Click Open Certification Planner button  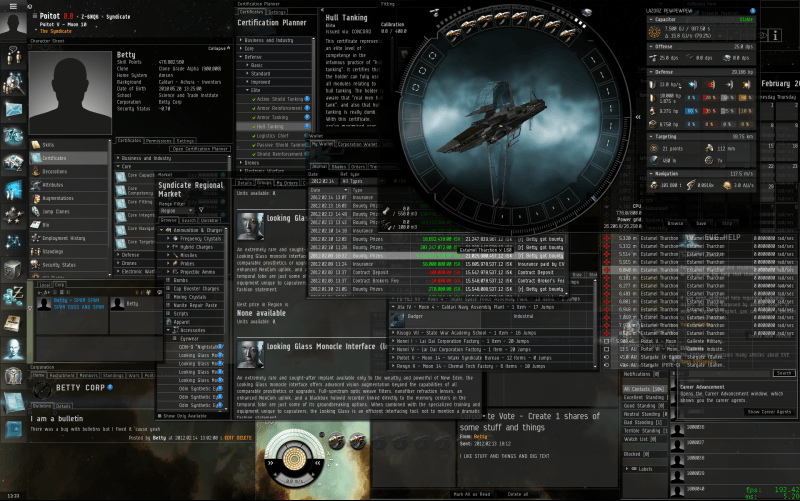tap(199, 149)
